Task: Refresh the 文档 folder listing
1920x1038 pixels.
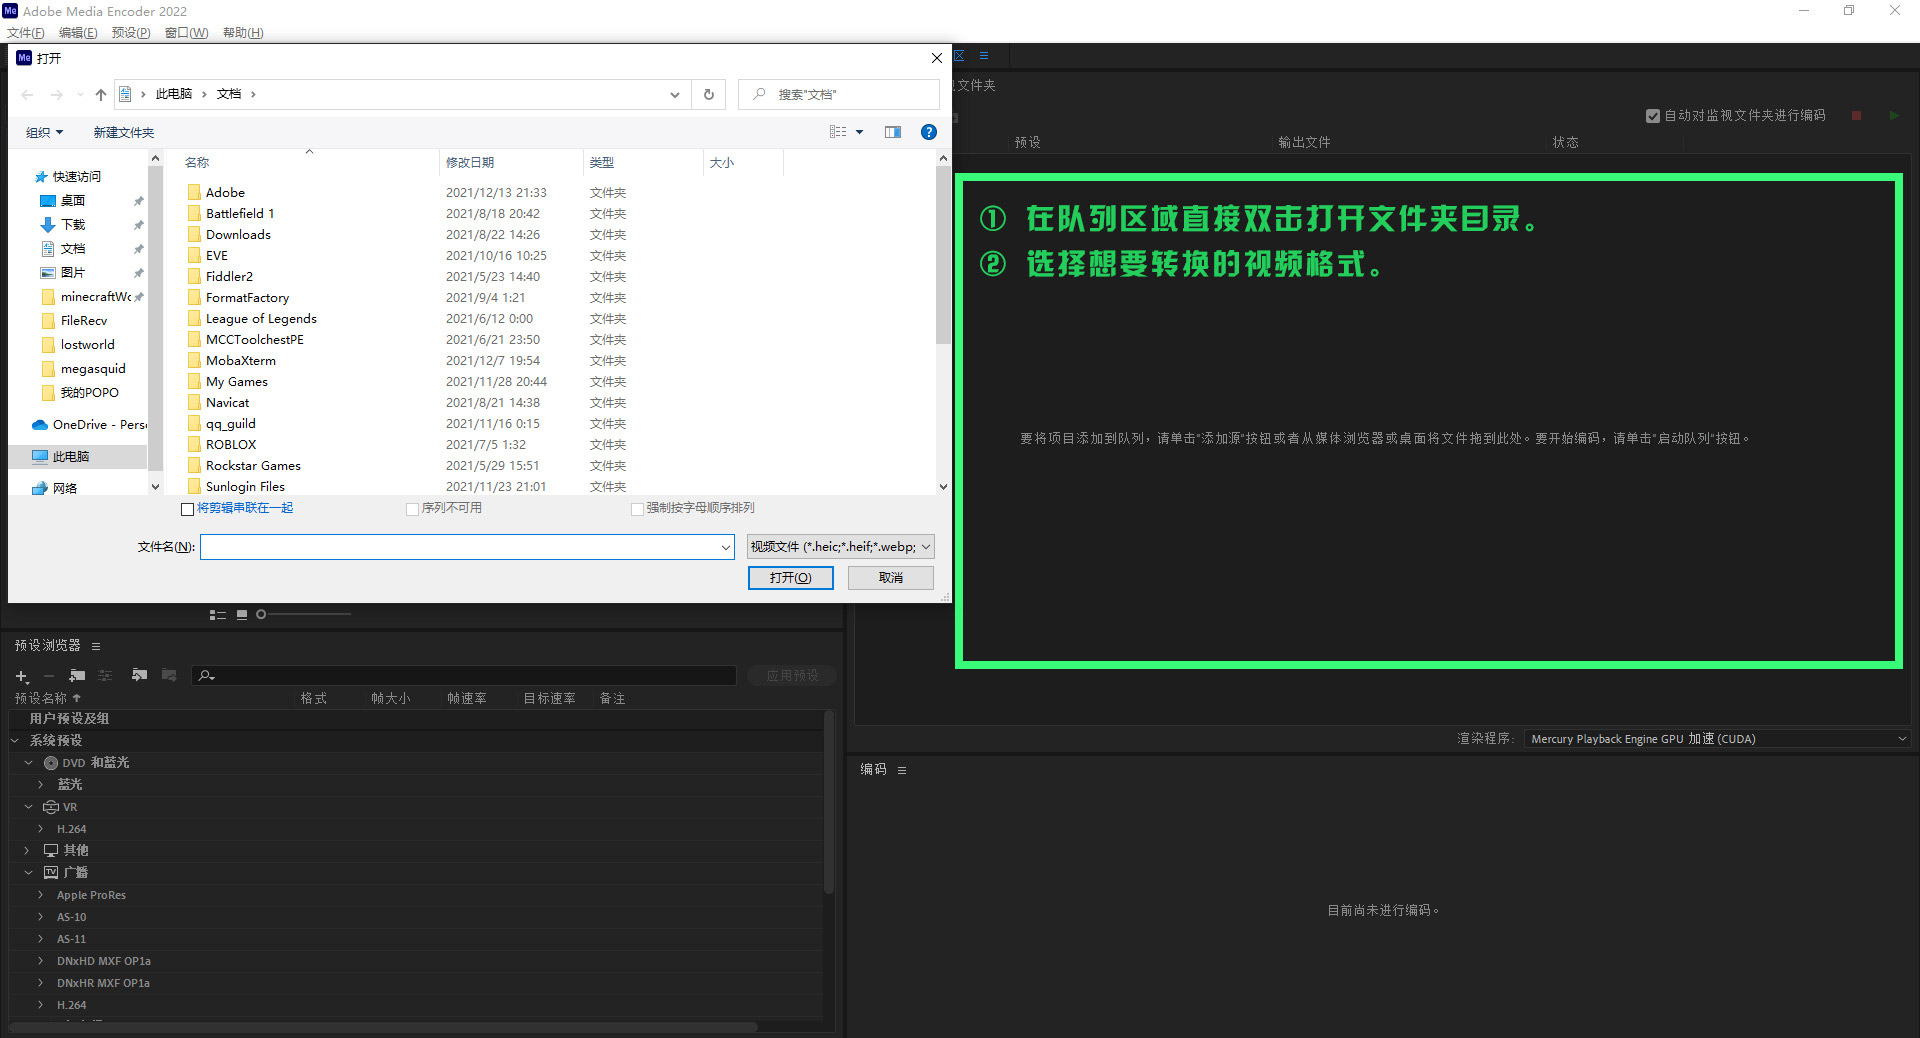Action: pyautogui.click(x=709, y=94)
